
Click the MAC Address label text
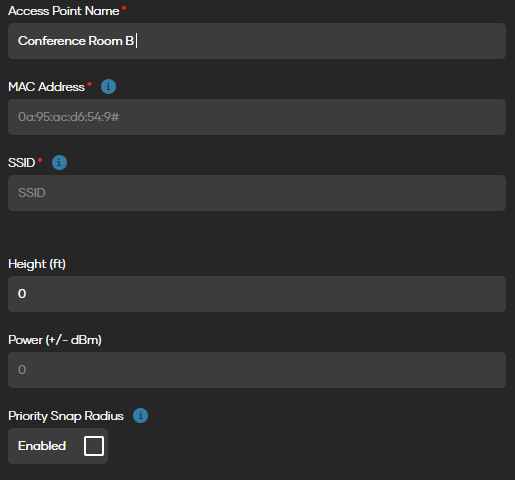(x=46, y=87)
